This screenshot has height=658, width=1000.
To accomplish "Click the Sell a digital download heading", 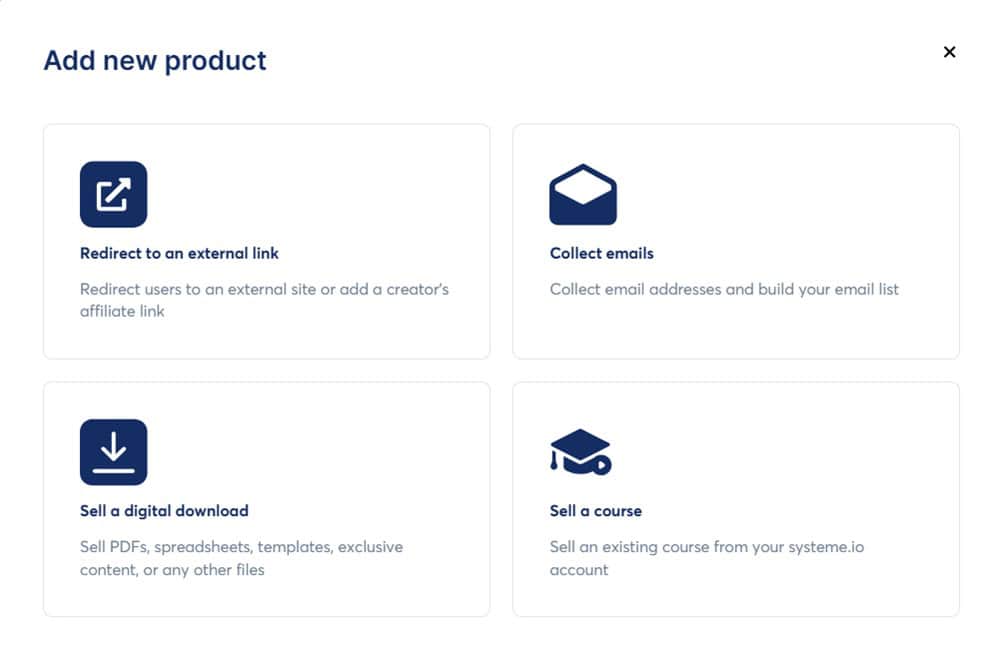I will pos(164,510).
